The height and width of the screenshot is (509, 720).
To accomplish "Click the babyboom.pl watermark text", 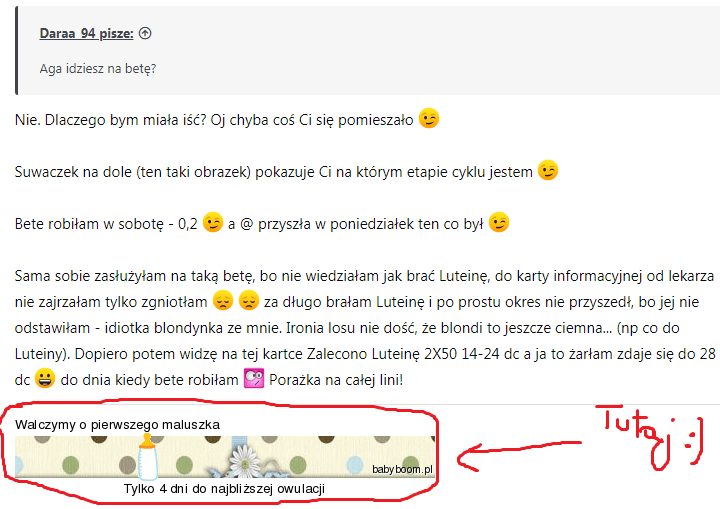I will pos(402,469).
